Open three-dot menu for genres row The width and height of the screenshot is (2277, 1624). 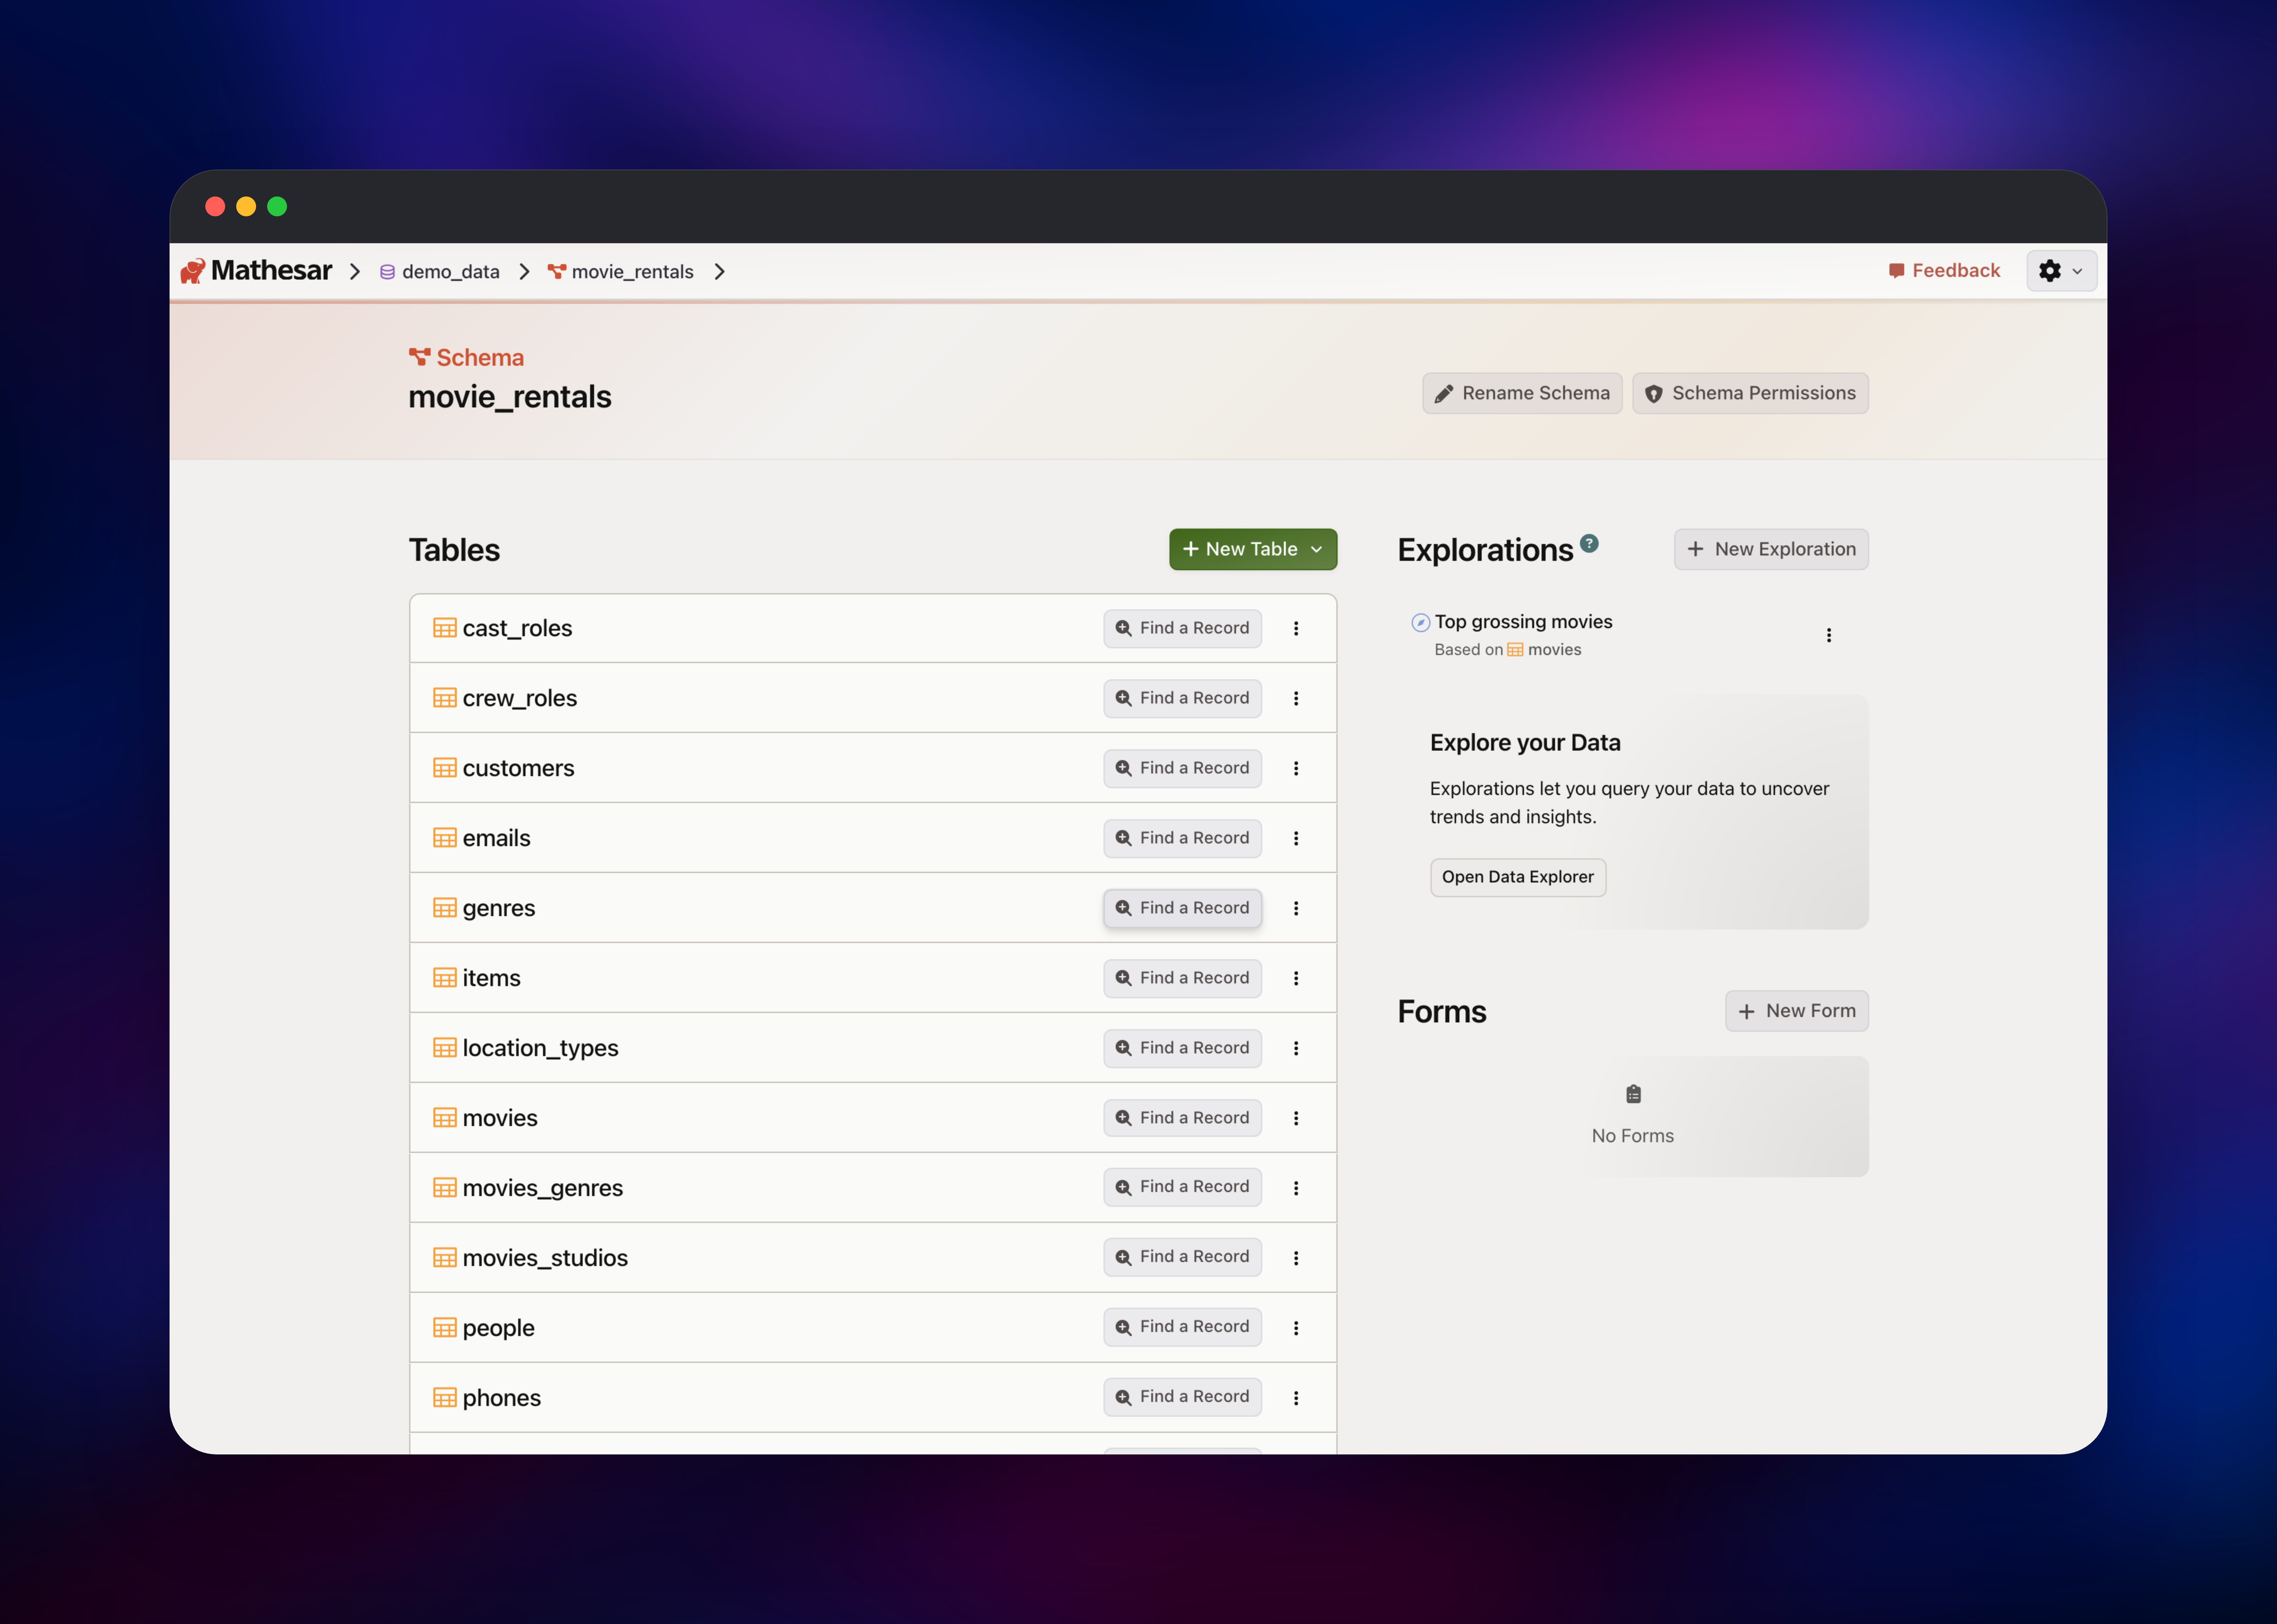click(1296, 908)
